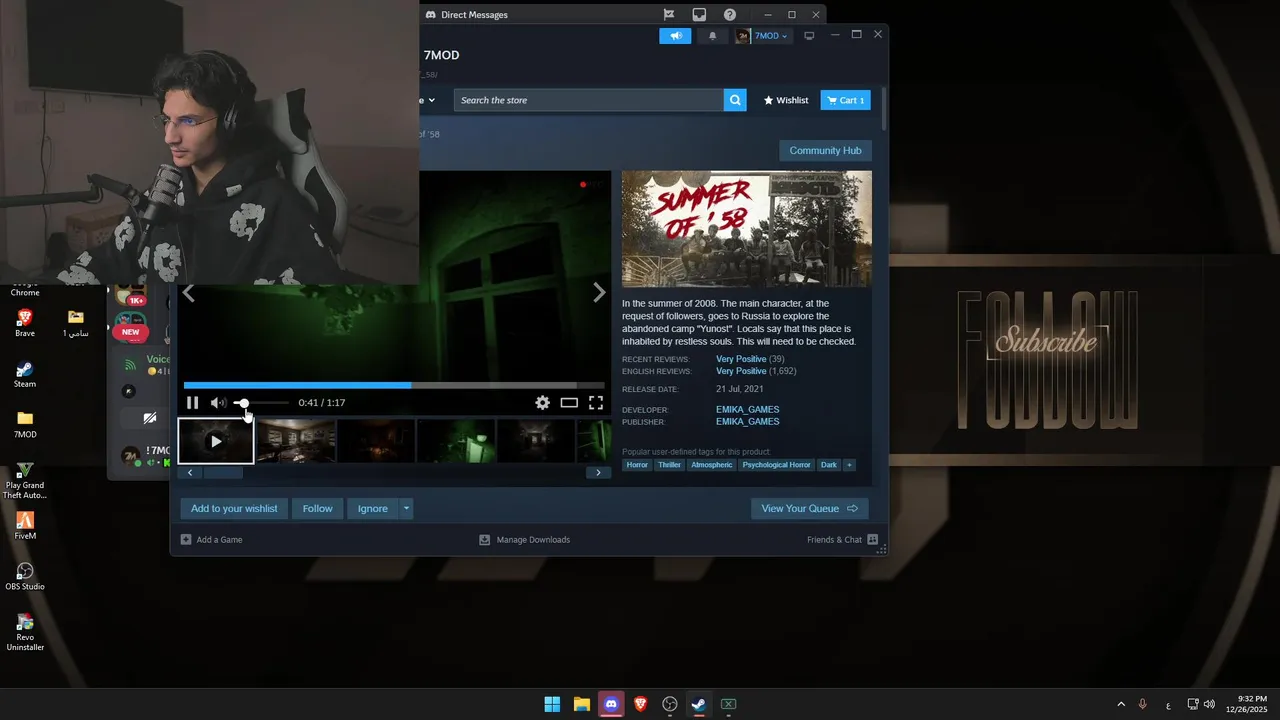Adjust the trailer volume slider
This screenshot has height=720, width=1280.
(x=261, y=403)
